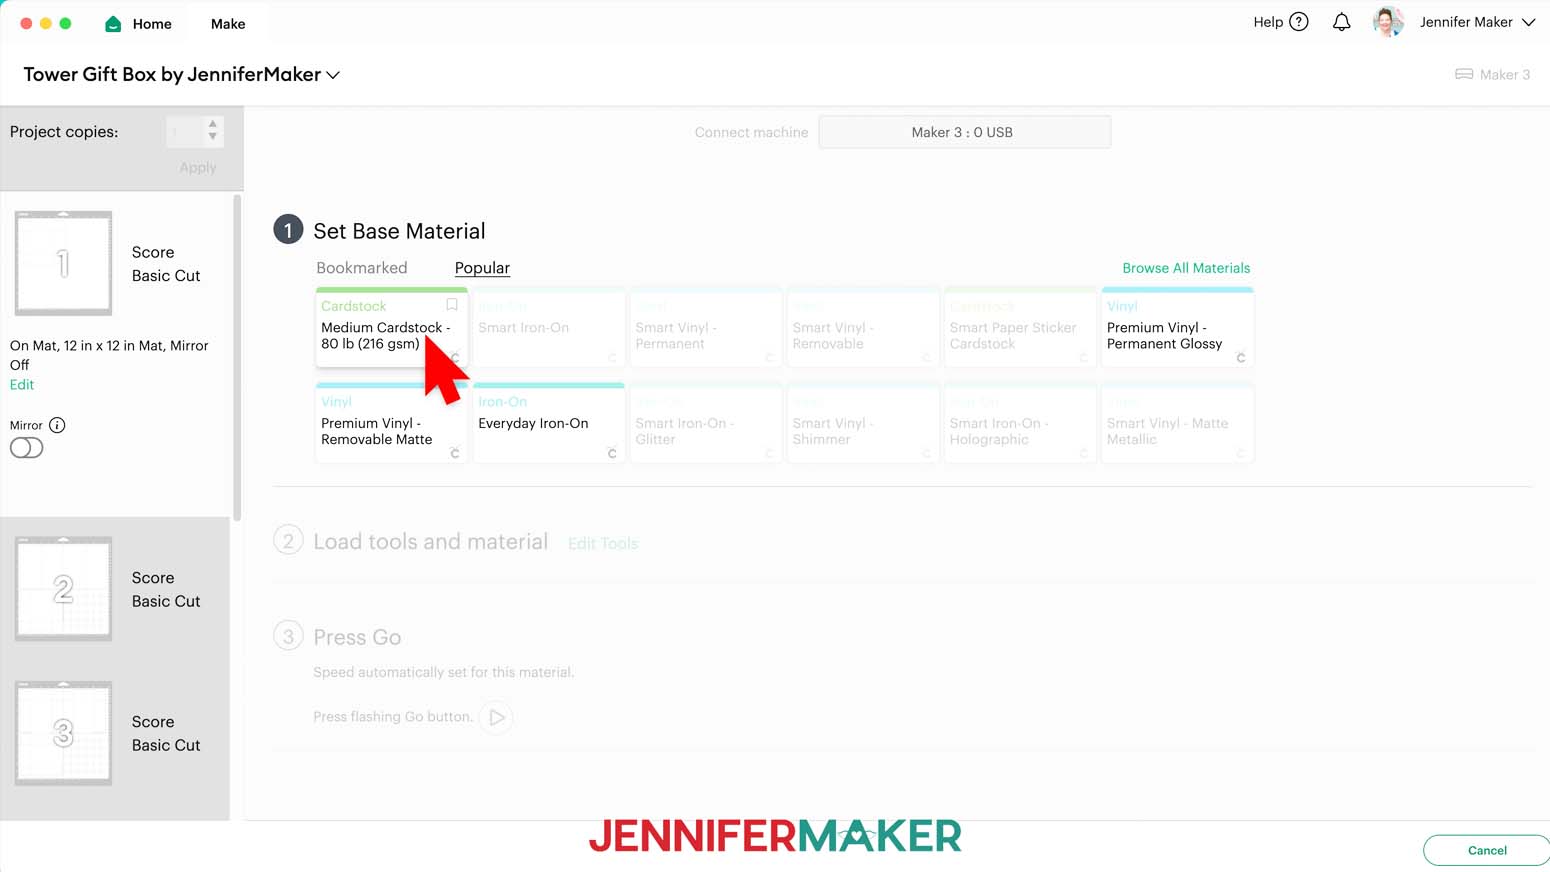This screenshot has height=872, width=1550.
Task: Select the mat 1 thumbnail
Action: click(63, 263)
